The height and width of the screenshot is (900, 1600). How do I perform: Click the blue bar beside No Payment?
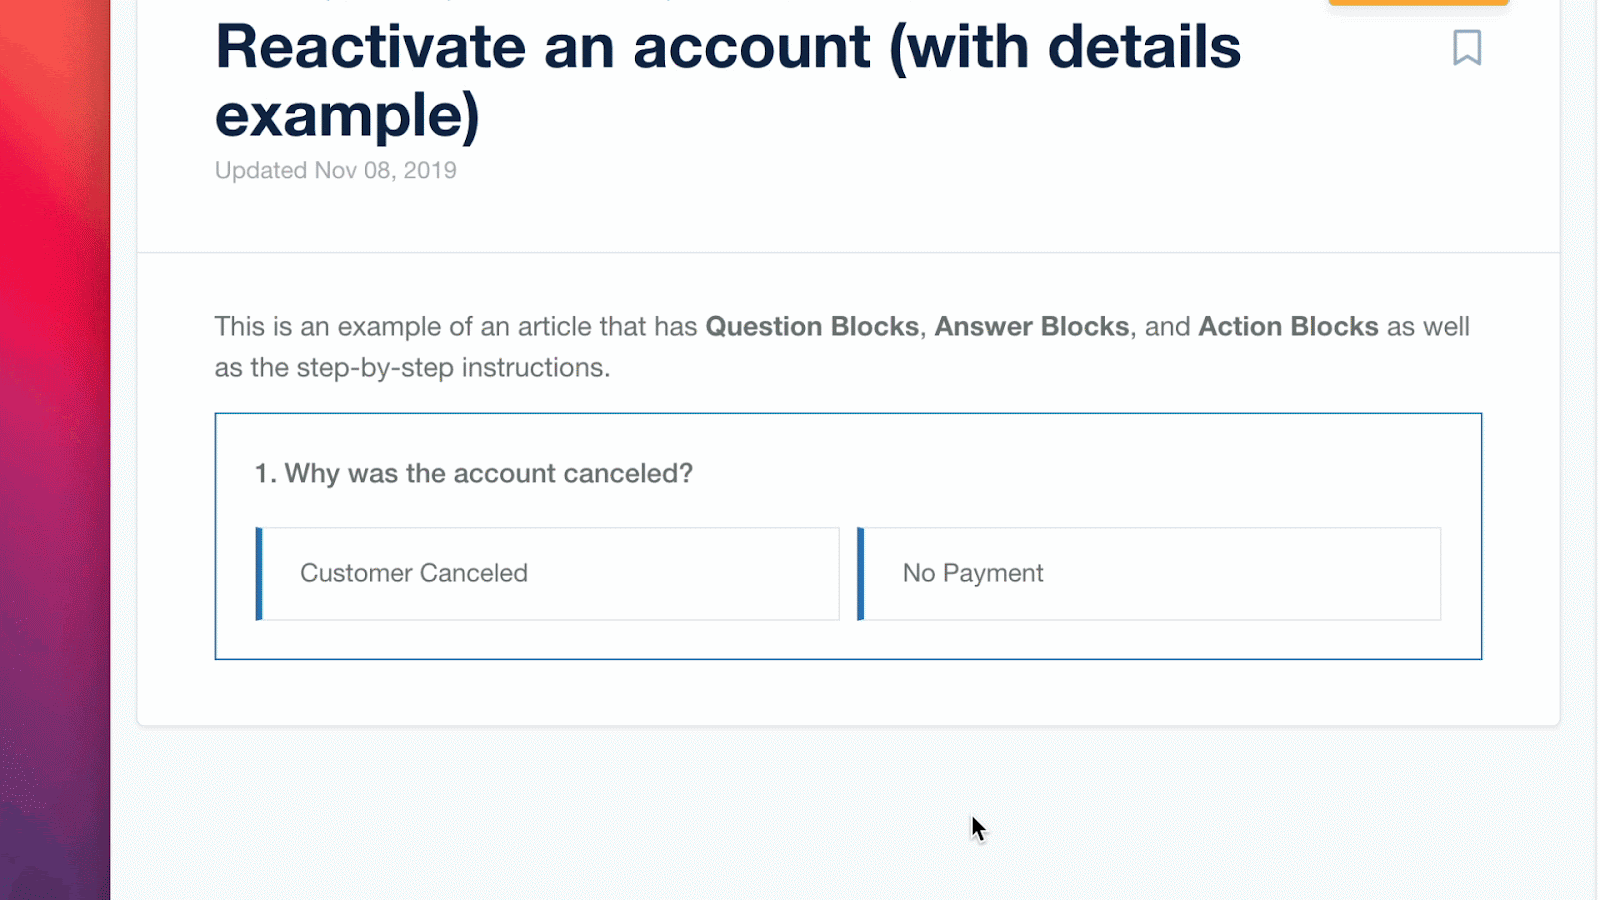(x=861, y=573)
